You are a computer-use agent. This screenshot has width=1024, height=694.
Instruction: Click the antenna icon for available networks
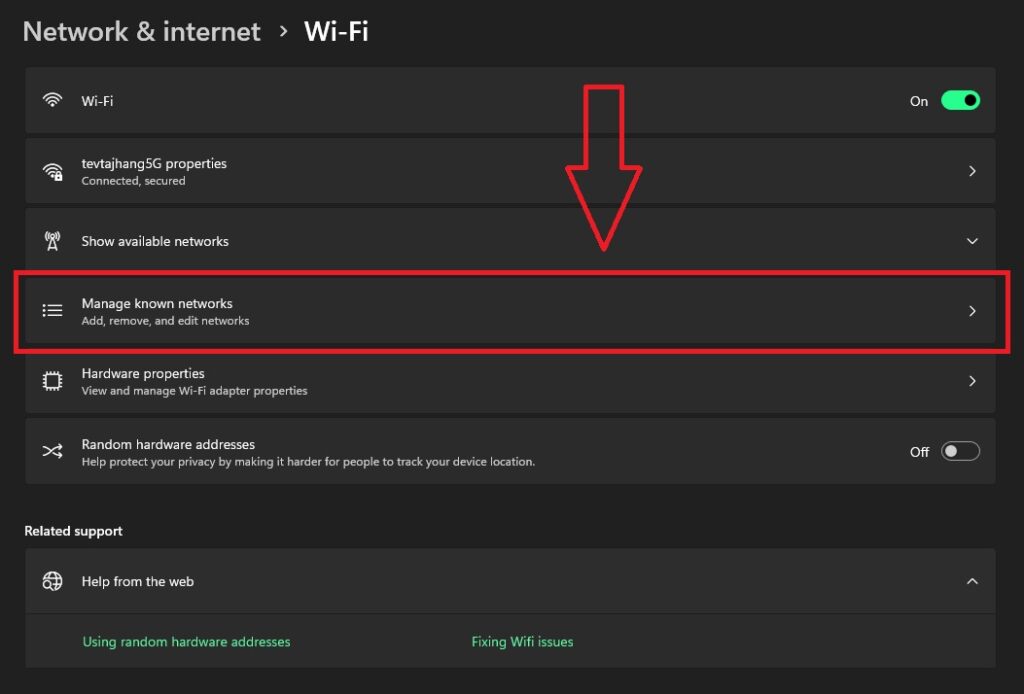point(52,241)
